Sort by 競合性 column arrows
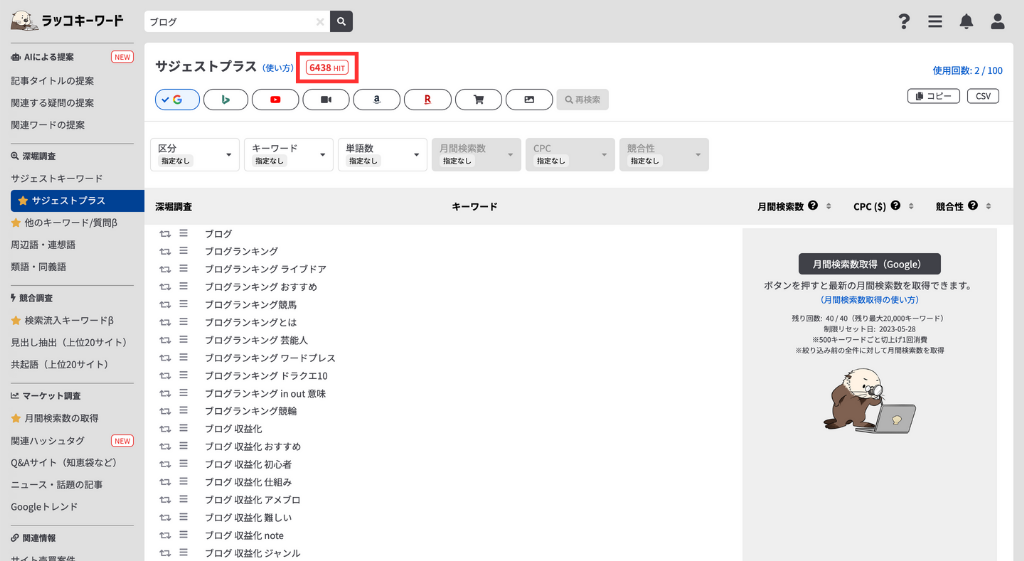This screenshot has height=561, width=1024. click(x=989, y=206)
